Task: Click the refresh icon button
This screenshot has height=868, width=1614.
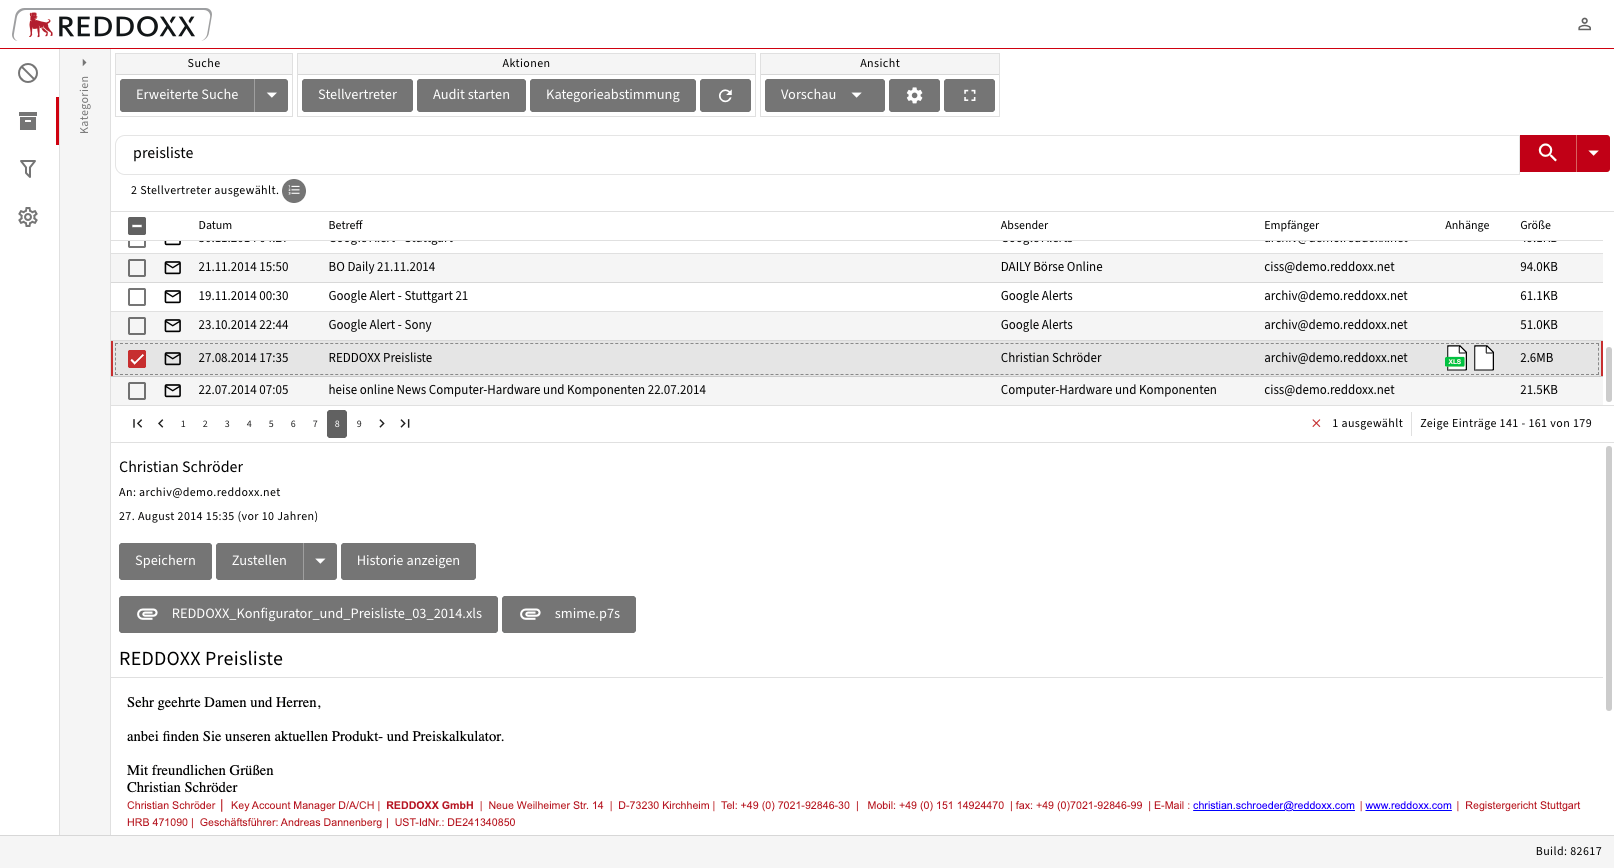Action: tap(726, 95)
